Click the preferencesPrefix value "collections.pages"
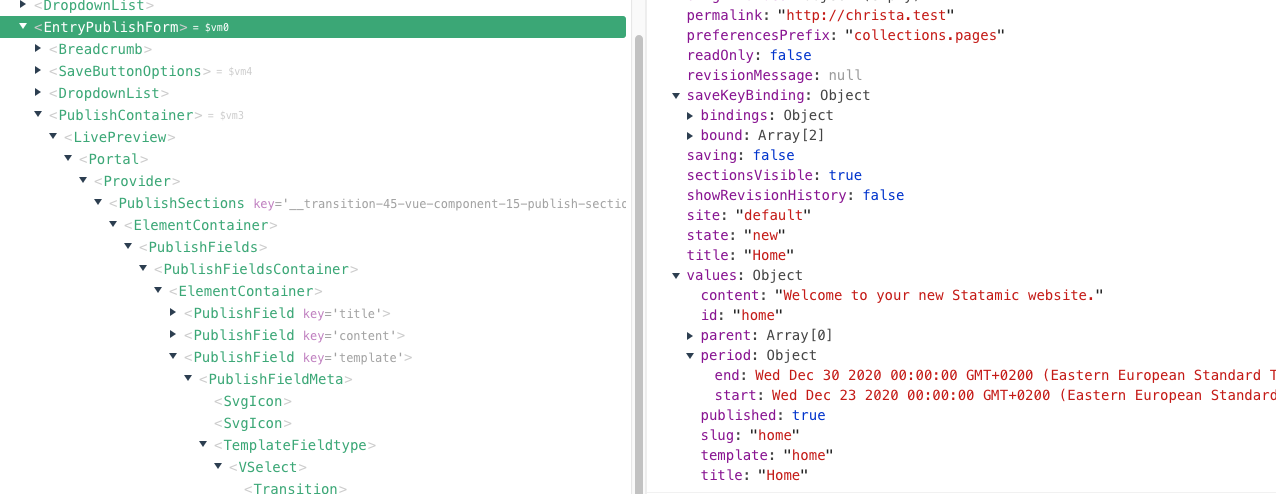The image size is (1276, 494). [x=924, y=35]
